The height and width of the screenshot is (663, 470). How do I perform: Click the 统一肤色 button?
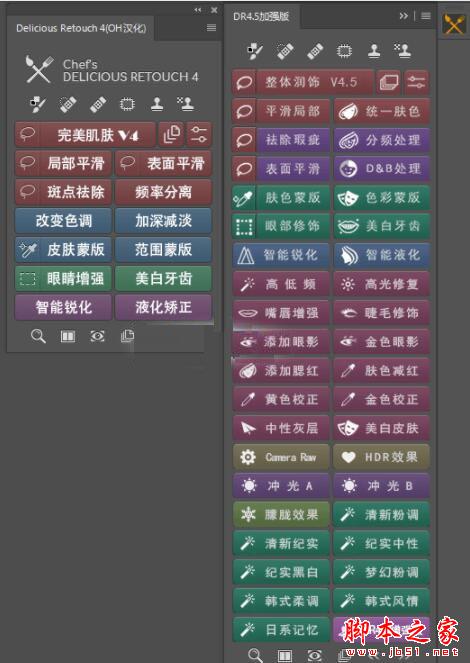(x=382, y=111)
